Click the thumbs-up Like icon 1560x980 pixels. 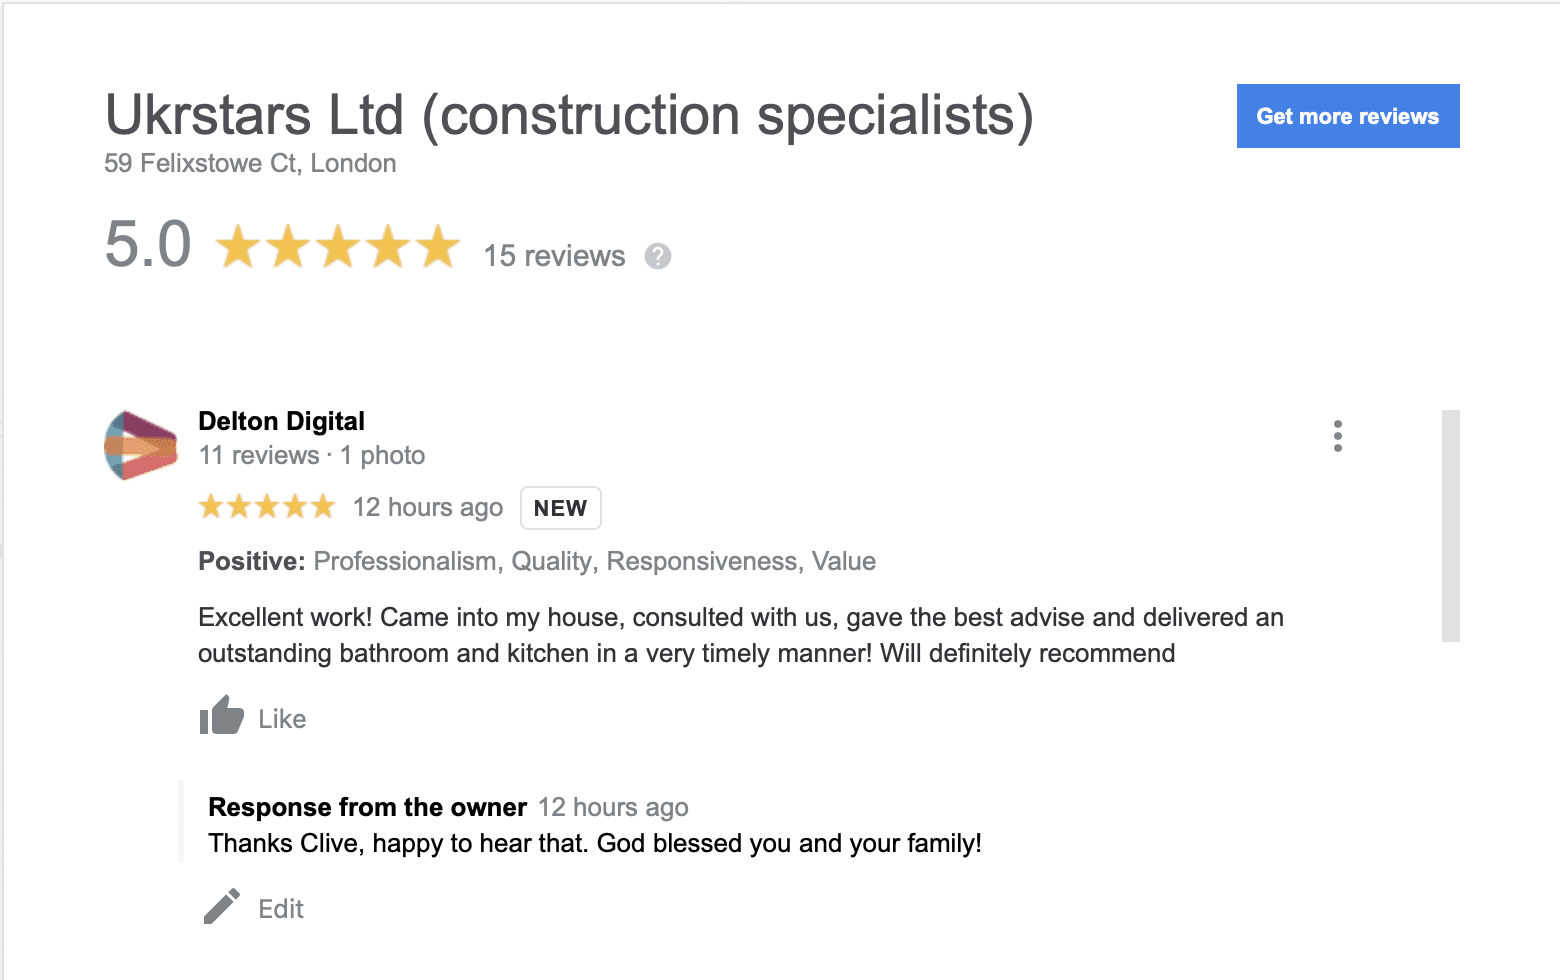[221, 716]
